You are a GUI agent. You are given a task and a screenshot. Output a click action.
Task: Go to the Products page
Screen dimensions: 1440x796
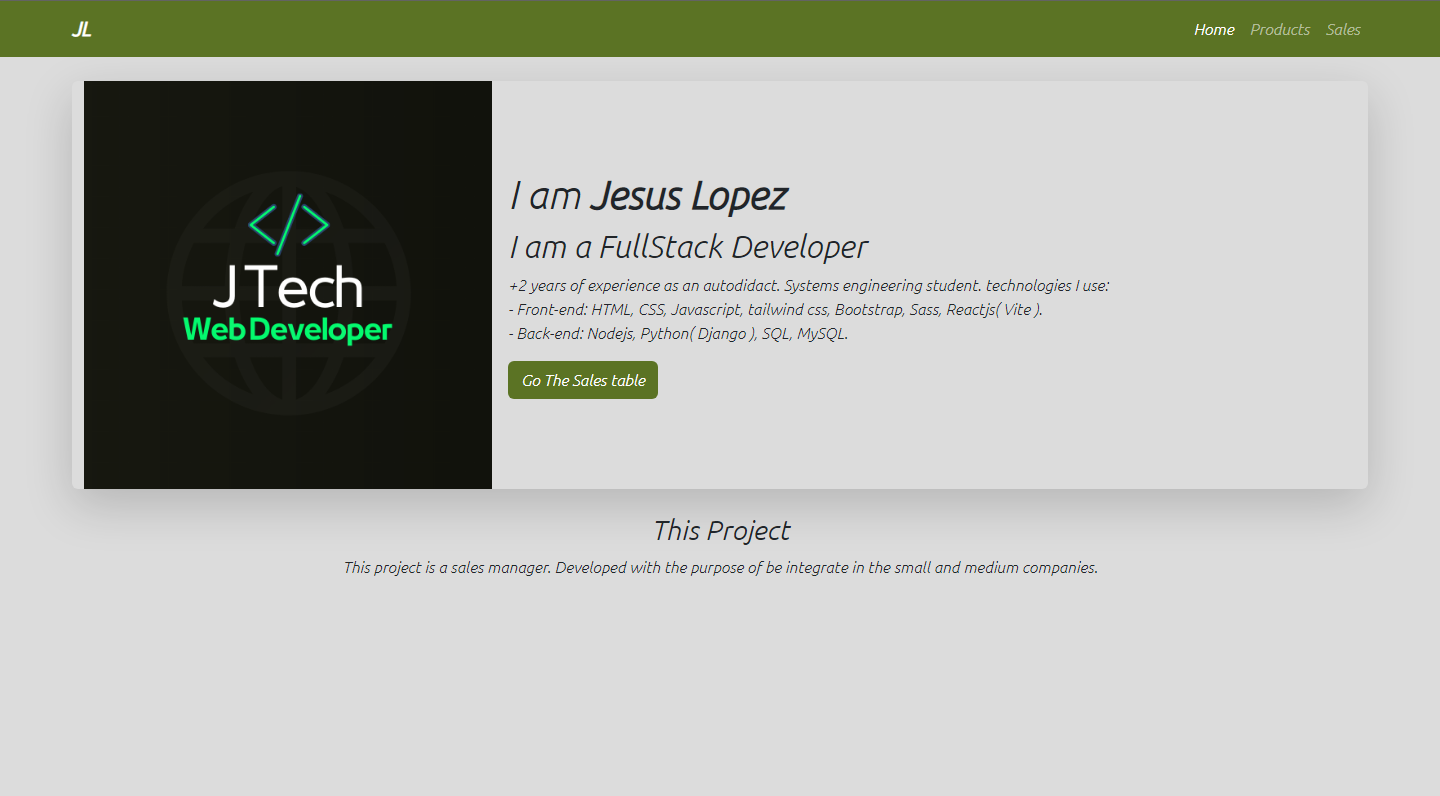click(1280, 29)
